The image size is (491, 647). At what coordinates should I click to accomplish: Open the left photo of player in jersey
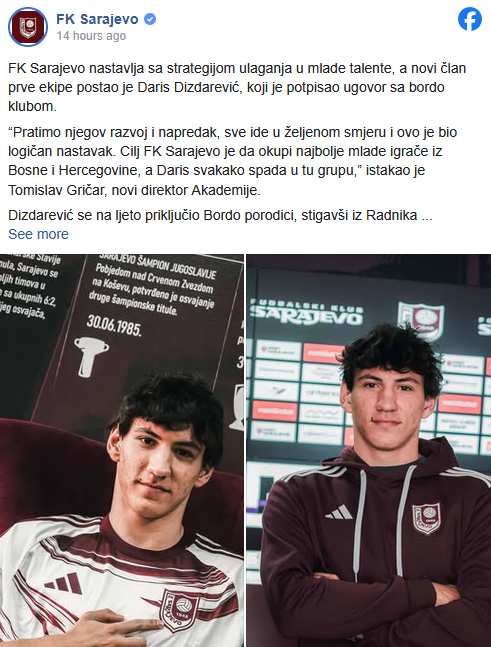point(122,451)
